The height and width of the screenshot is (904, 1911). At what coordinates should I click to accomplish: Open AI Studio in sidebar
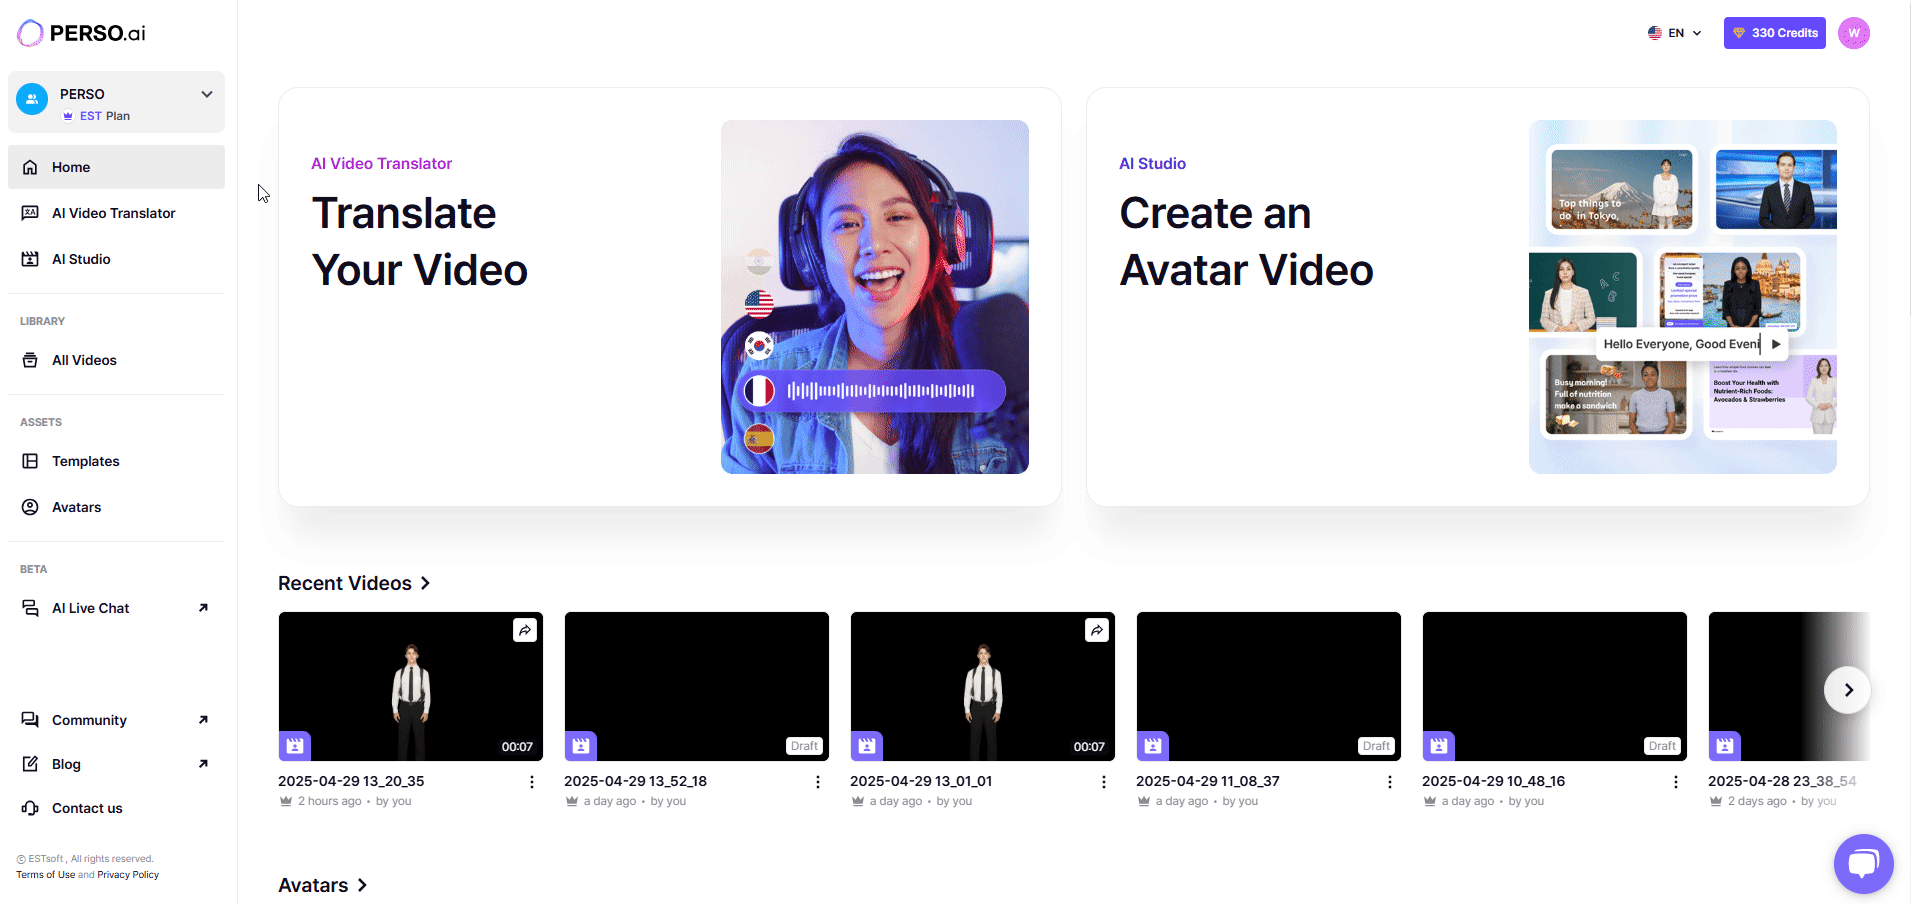tap(116, 259)
